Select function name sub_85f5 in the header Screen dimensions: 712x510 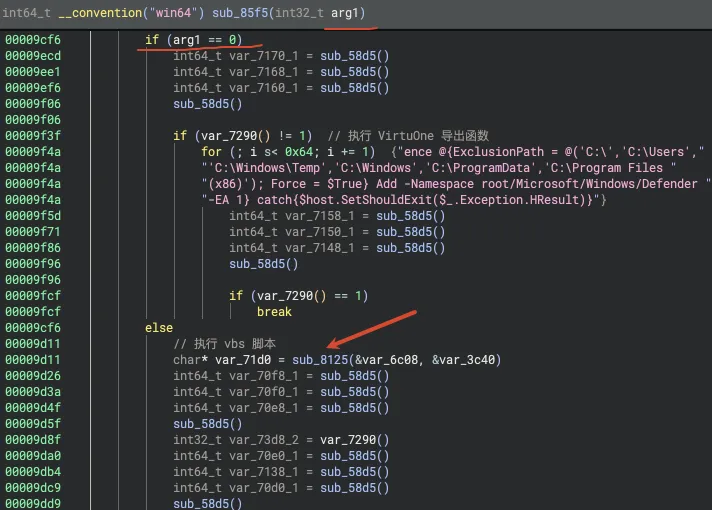(240, 13)
